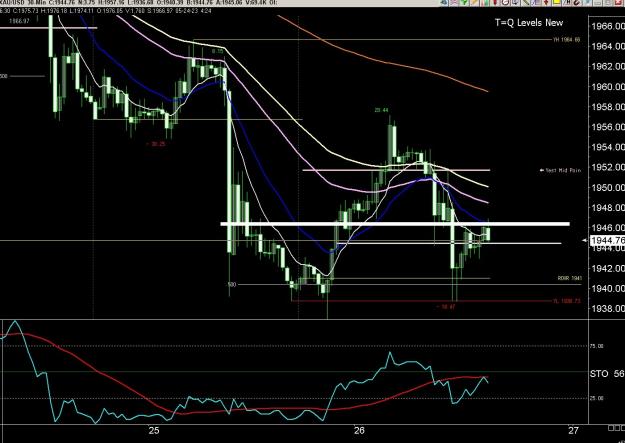Image resolution: width=625 pixels, height=443 pixels.
Task: Click the red '- 30.25' swing label
Action: click(155, 144)
